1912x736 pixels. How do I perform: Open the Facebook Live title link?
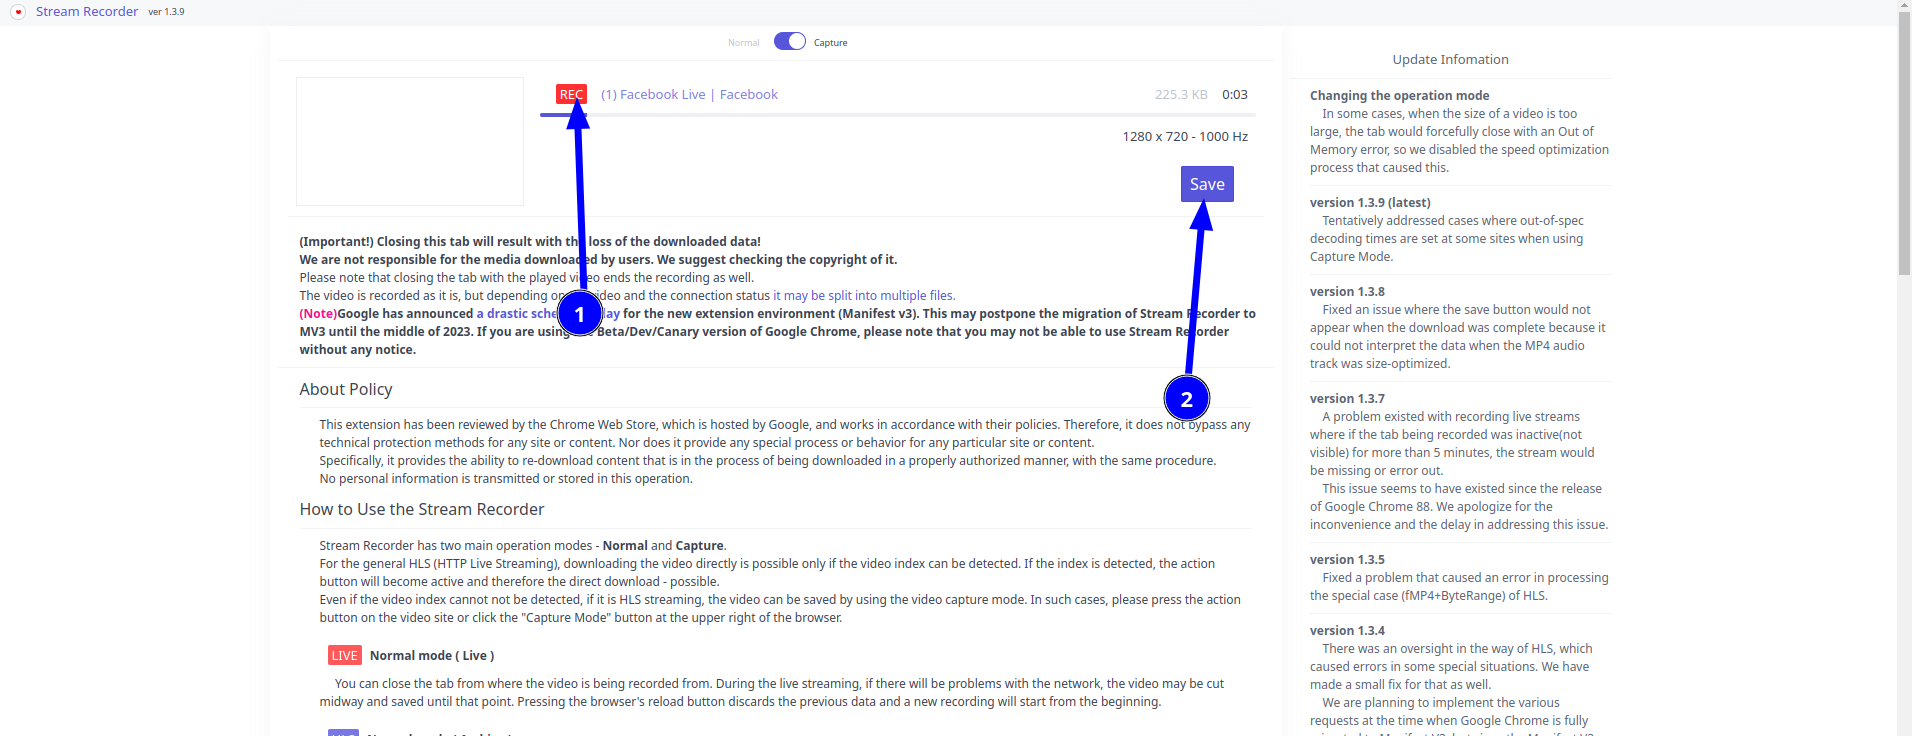click(x=689, y=94)
